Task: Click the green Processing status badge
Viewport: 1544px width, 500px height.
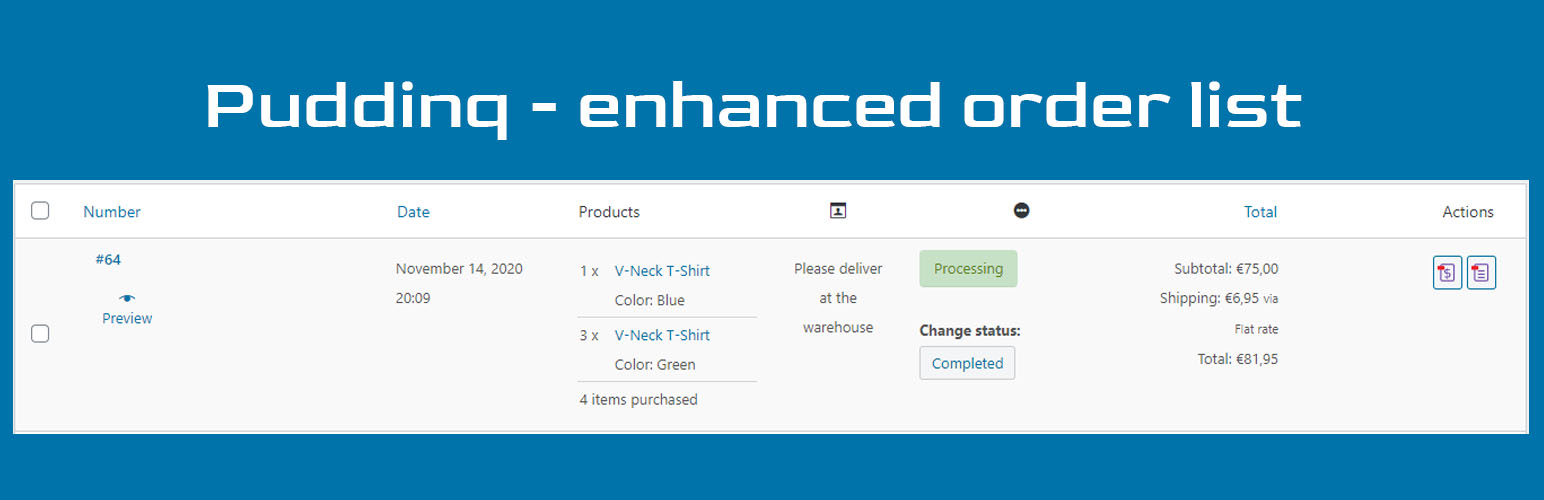Action: [968, 269]
